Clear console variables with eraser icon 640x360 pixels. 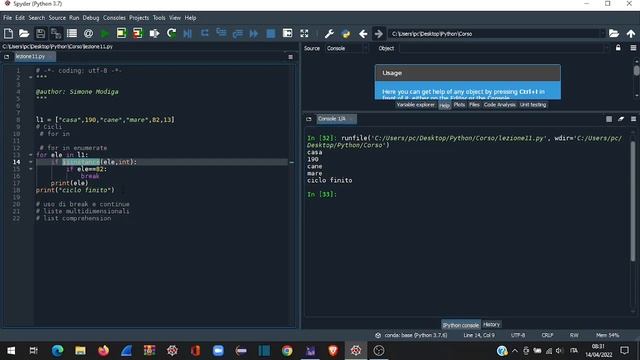[621, 119]
